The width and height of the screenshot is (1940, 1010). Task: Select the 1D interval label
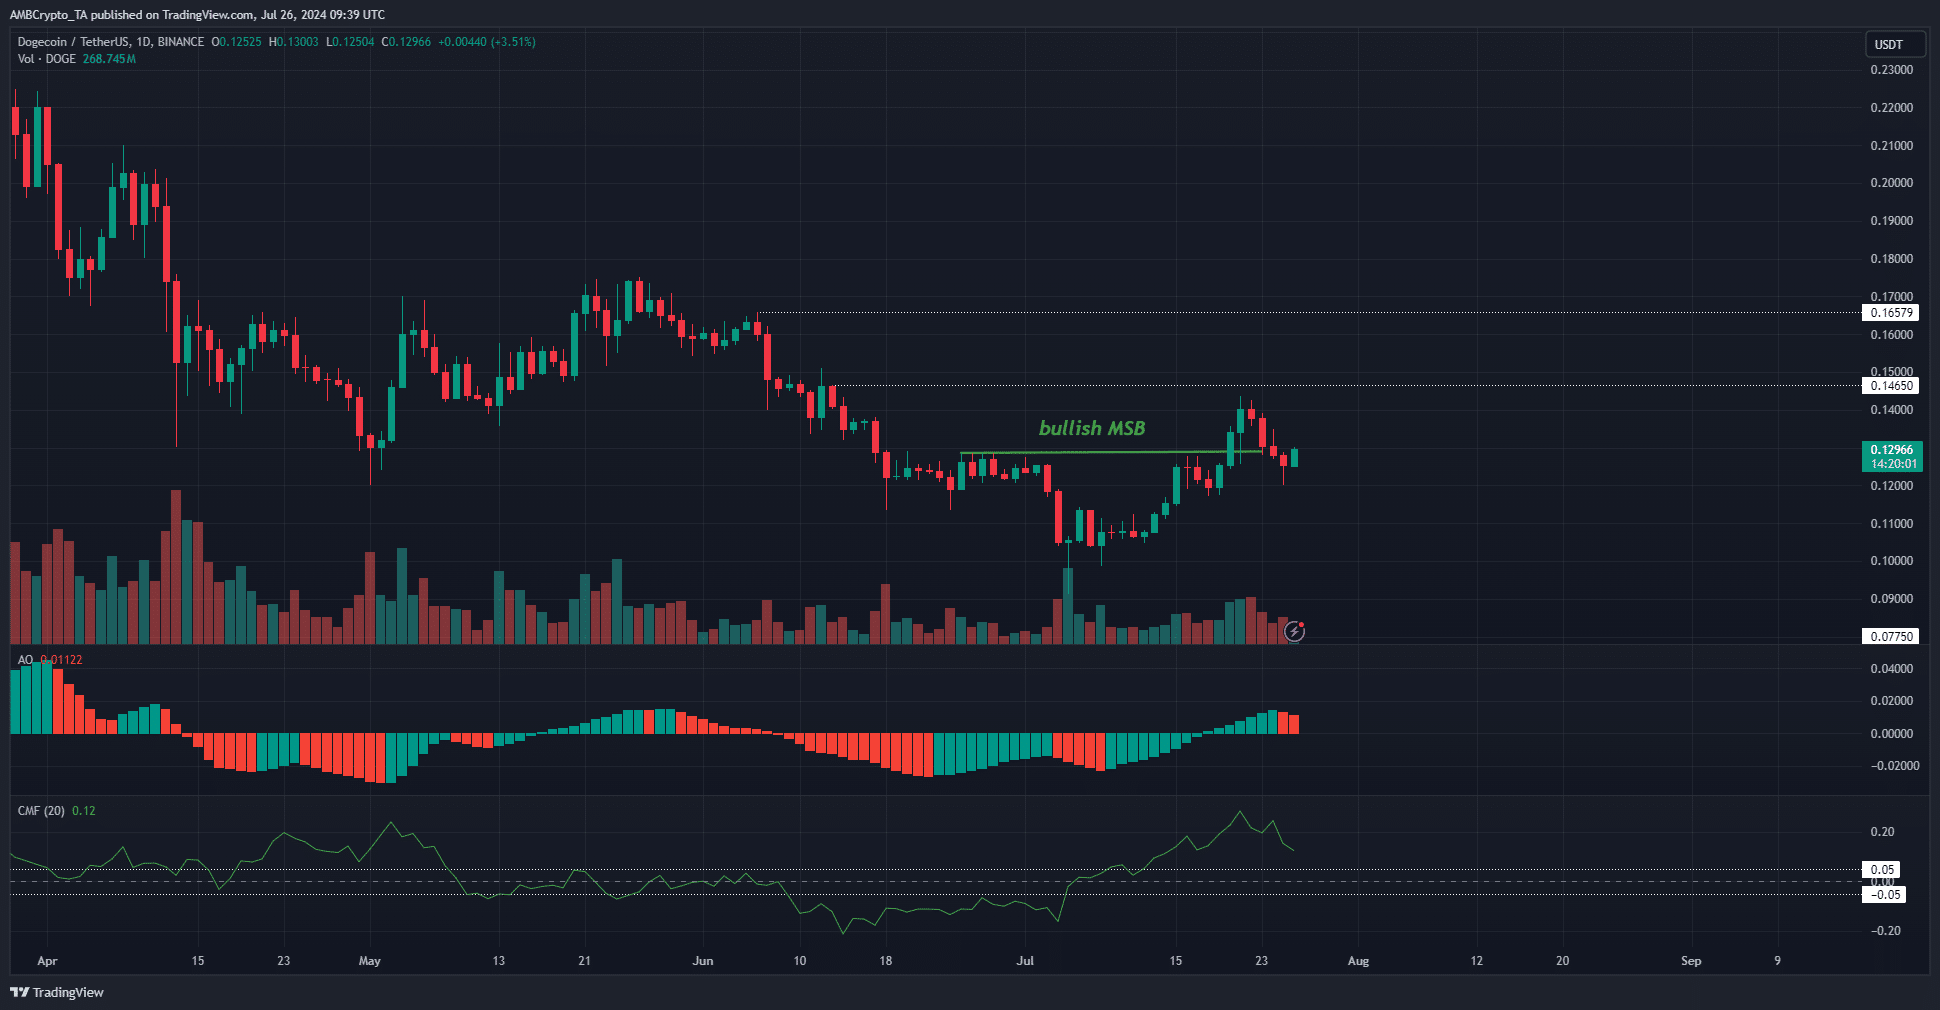142,42
